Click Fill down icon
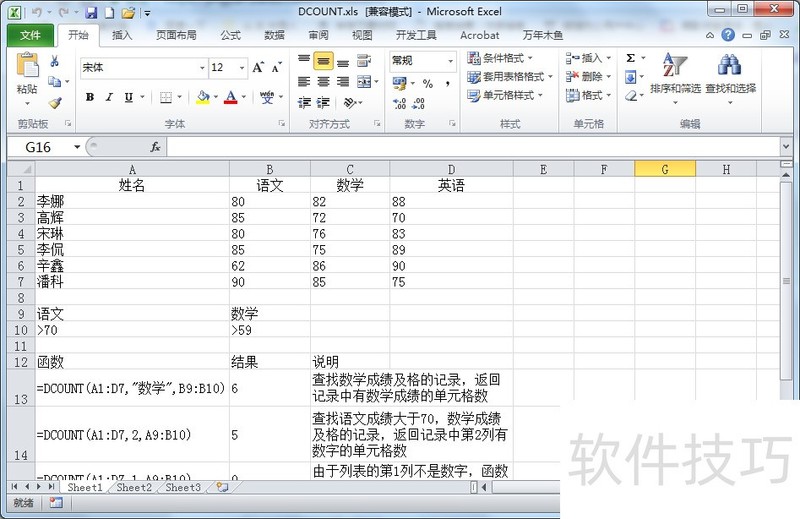This screenshot has height=519, width=800. pyautogui.click(x=631, y=77)
